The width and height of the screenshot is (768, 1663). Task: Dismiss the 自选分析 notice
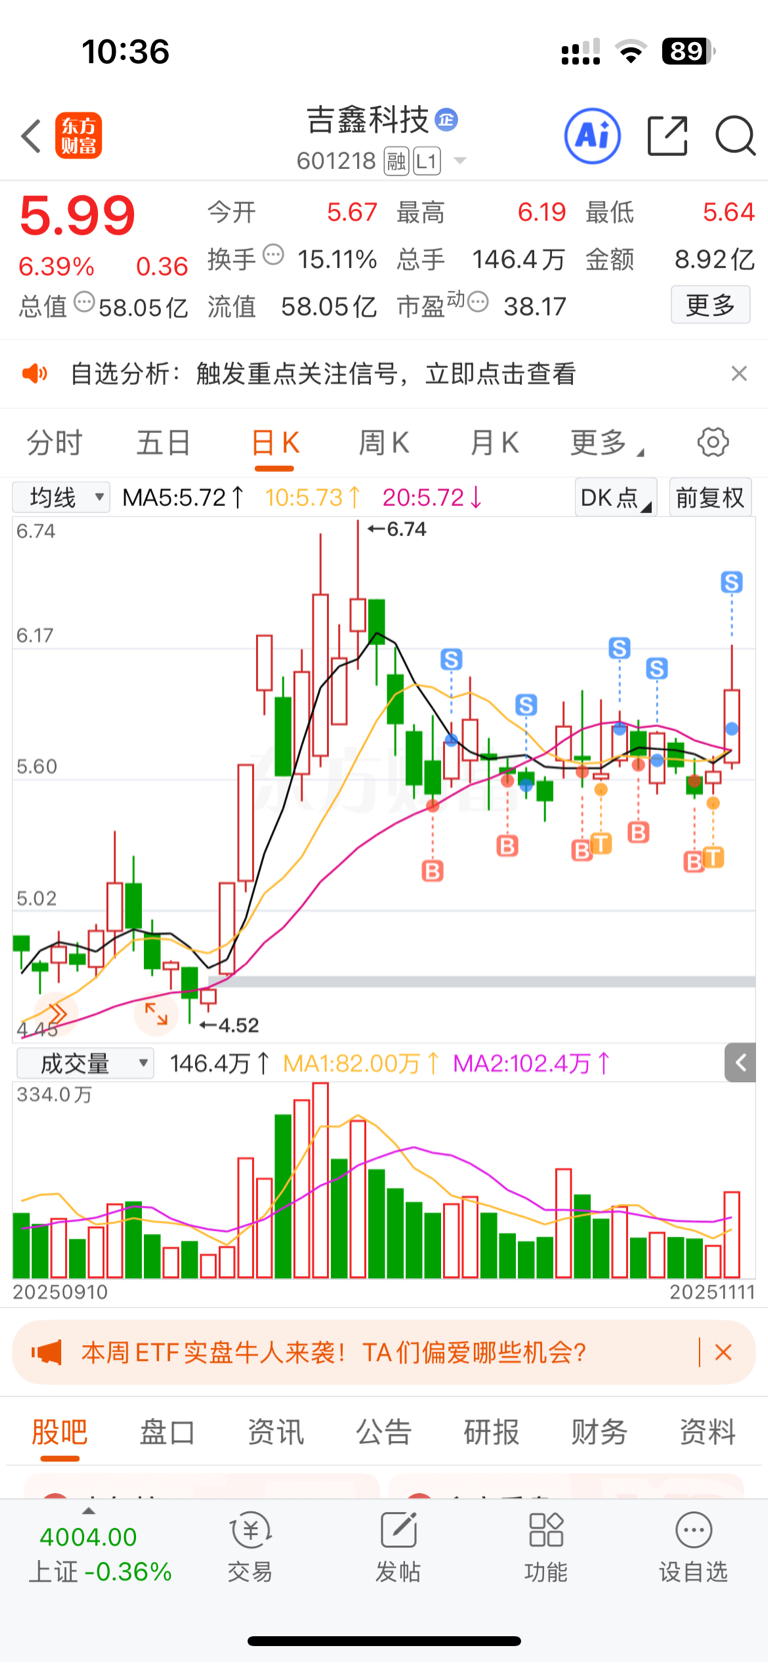[739, 373]
